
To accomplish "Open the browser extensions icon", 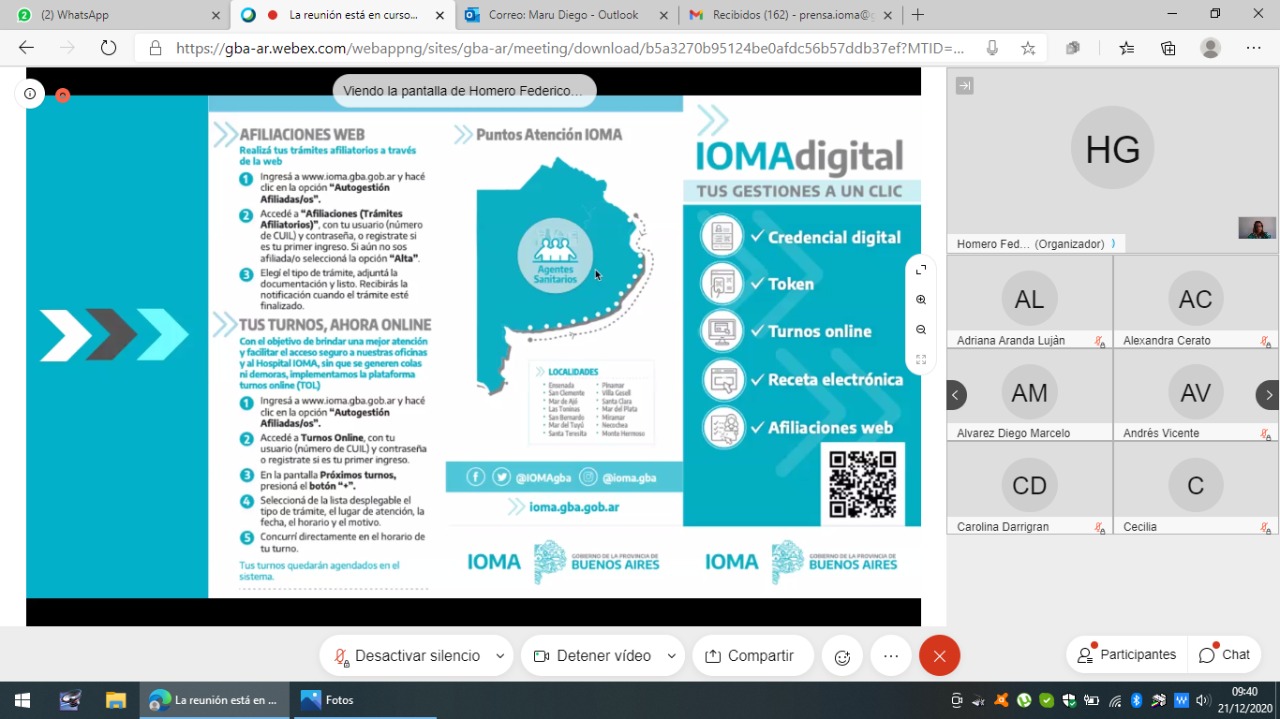I will (1073, 48).
